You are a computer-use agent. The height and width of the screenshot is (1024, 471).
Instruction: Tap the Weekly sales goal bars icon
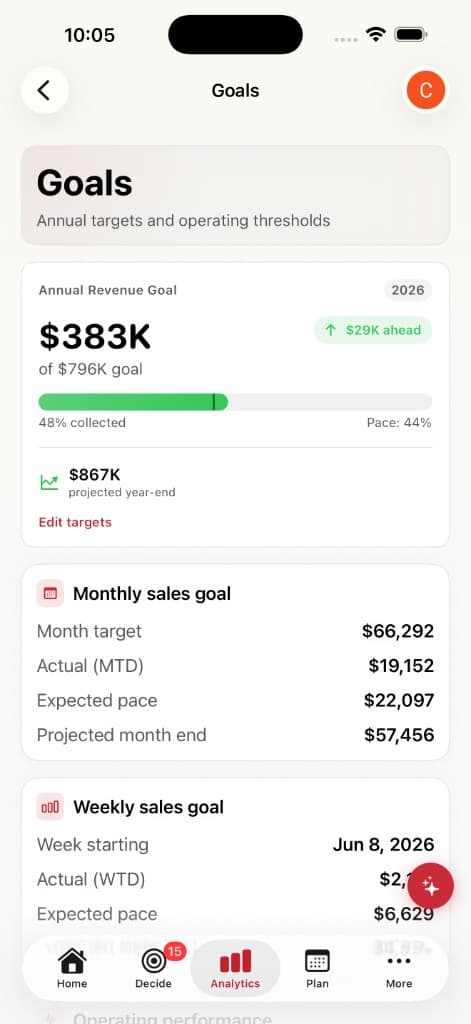50,807
